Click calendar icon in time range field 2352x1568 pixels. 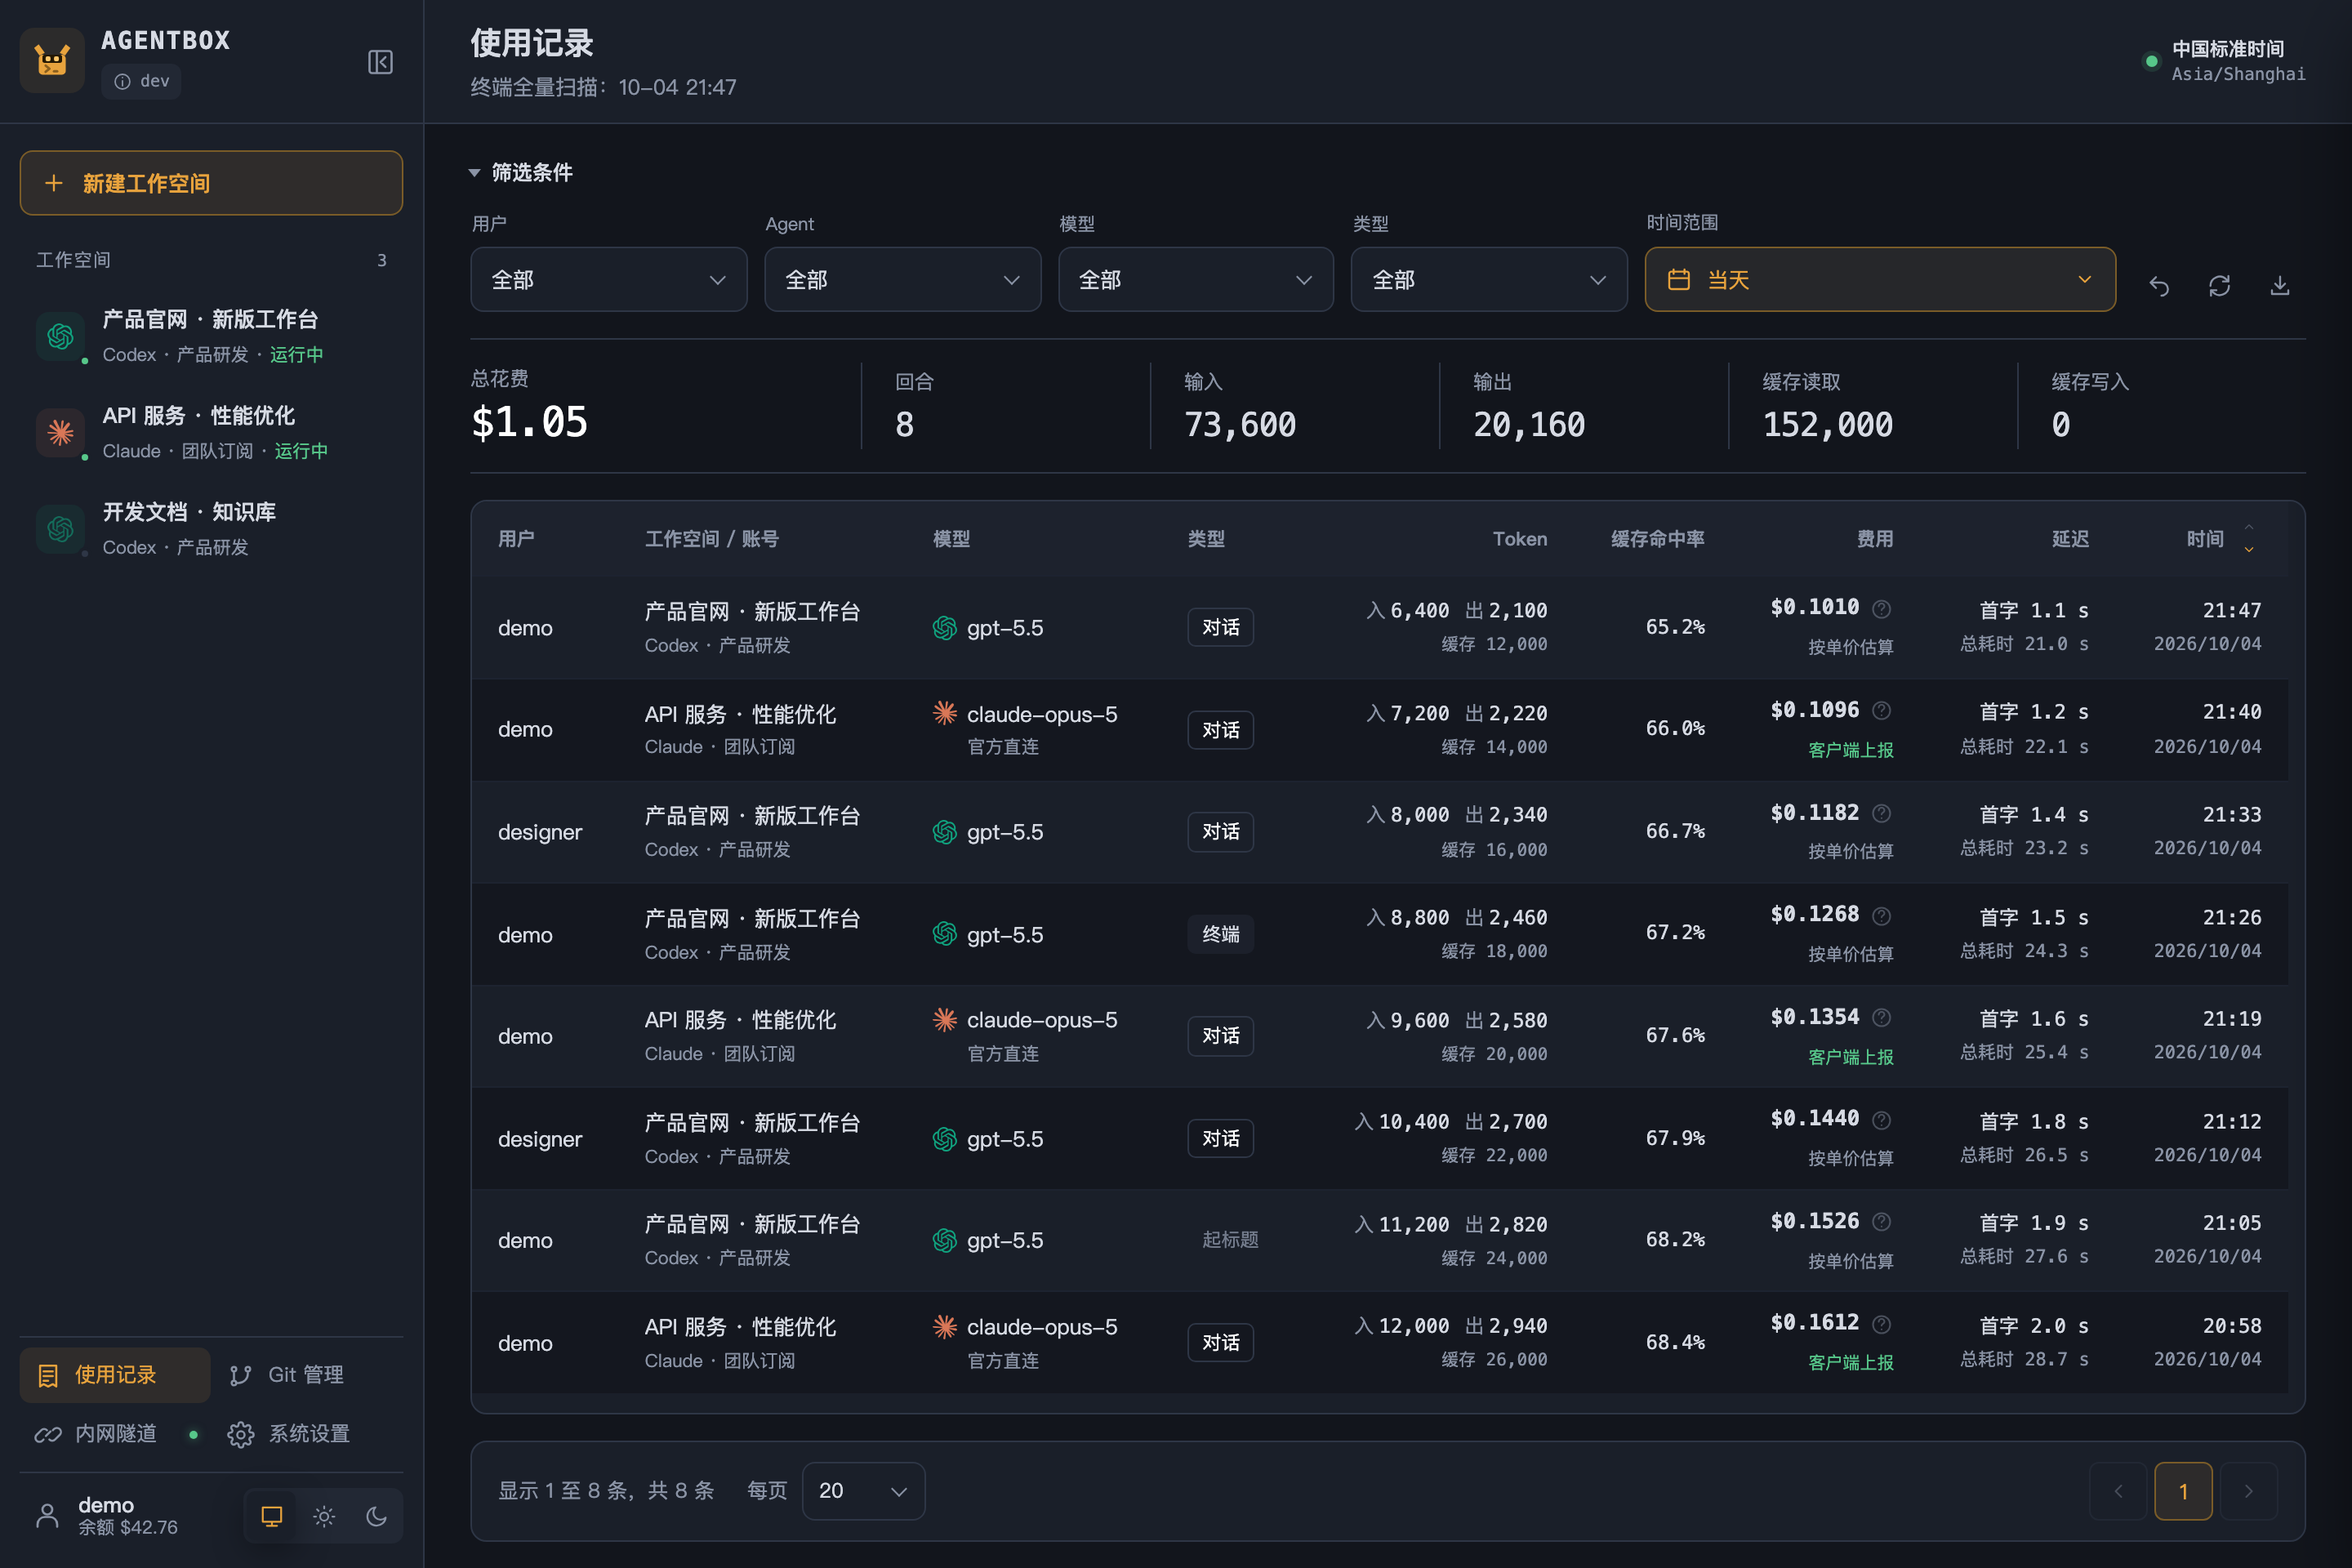(1679, 280)
